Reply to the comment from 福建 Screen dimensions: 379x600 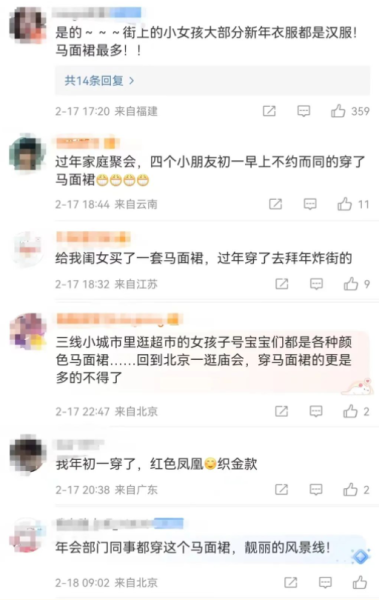[304, 111]
